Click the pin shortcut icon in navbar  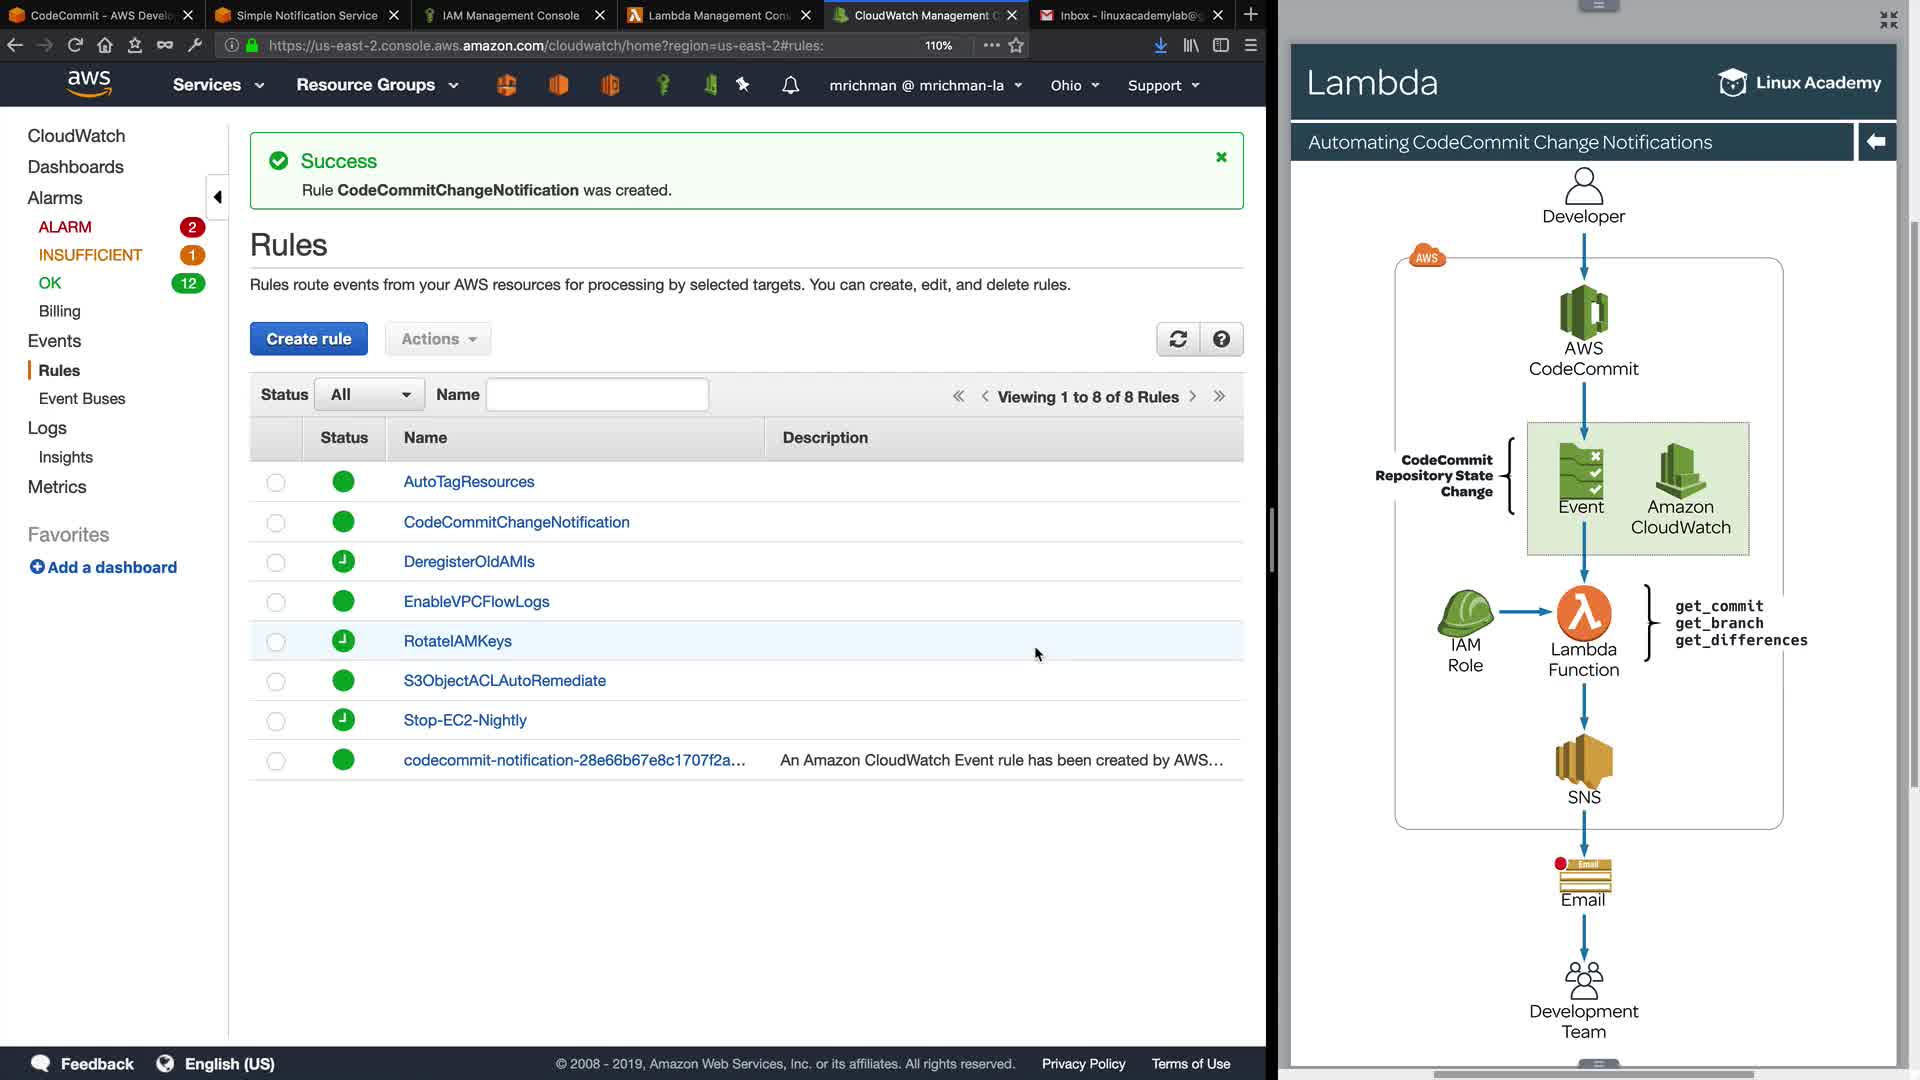pyautogui.click(x=743, y=85)
